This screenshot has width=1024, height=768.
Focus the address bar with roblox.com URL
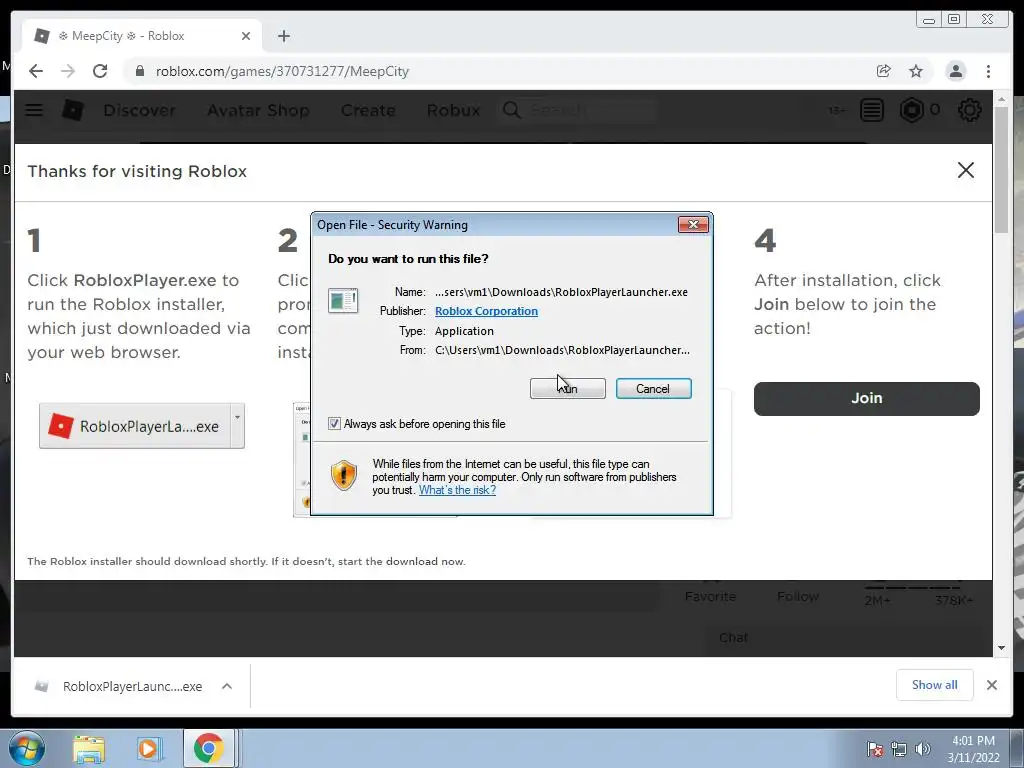tap(496, 71)
